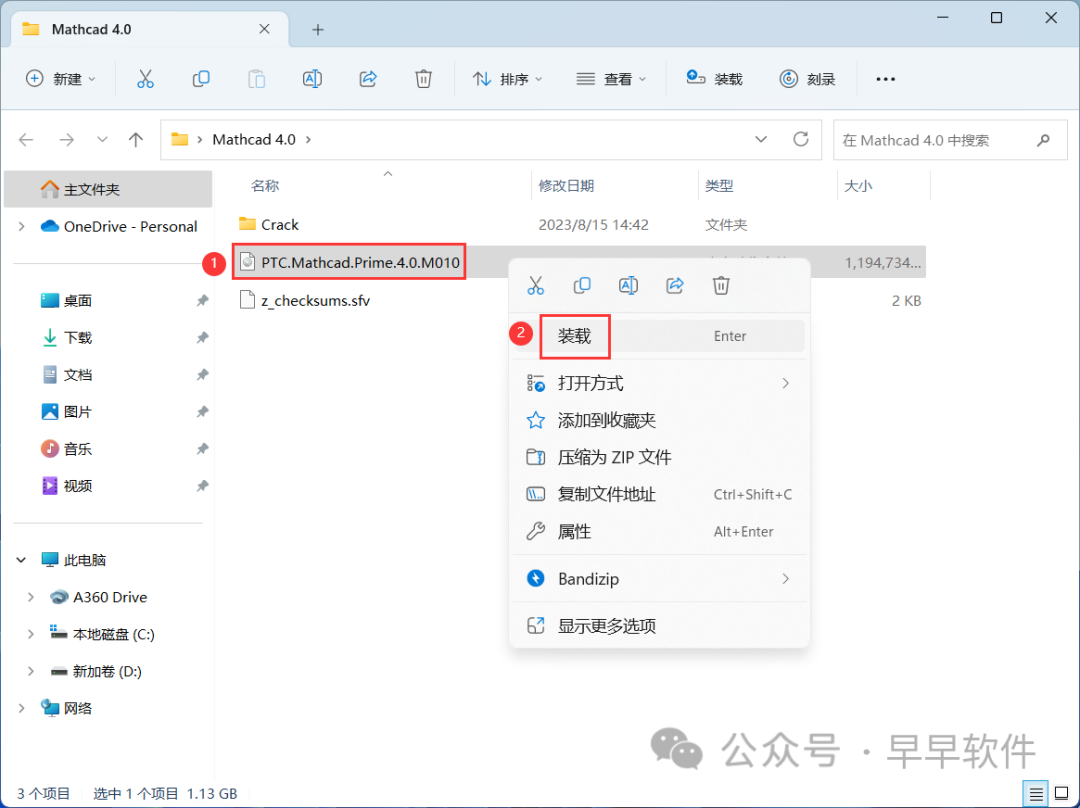The width and height of the screenshot is (1080, 808).
Task: Go up one folder level
Action: pos(136,140)
